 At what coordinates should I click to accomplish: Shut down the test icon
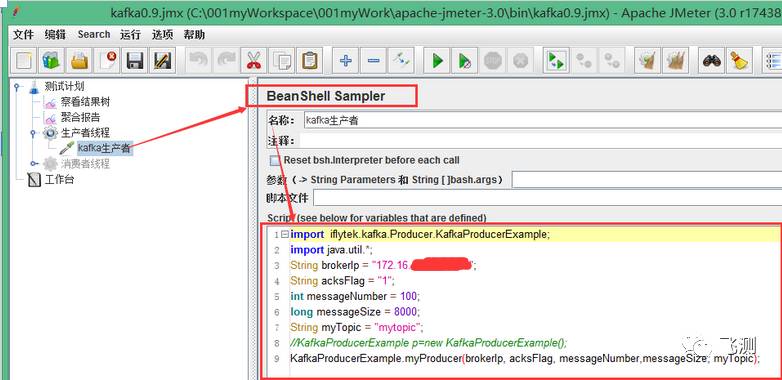click(520, 61)
